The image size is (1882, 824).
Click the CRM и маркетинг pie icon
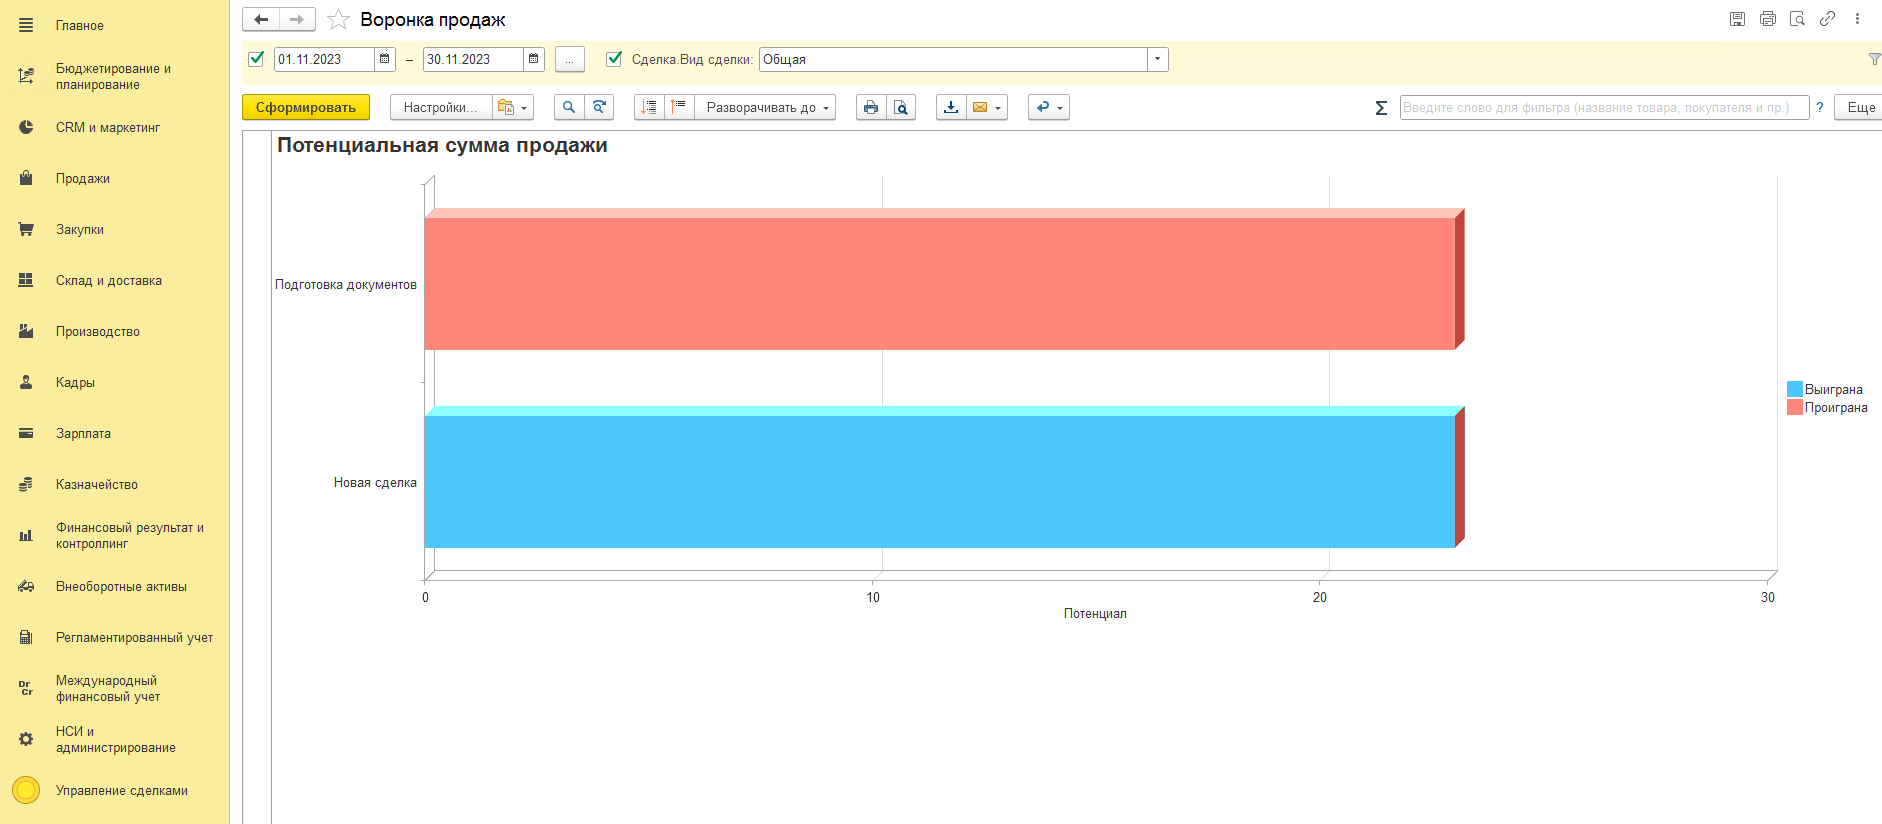point(26,127)
